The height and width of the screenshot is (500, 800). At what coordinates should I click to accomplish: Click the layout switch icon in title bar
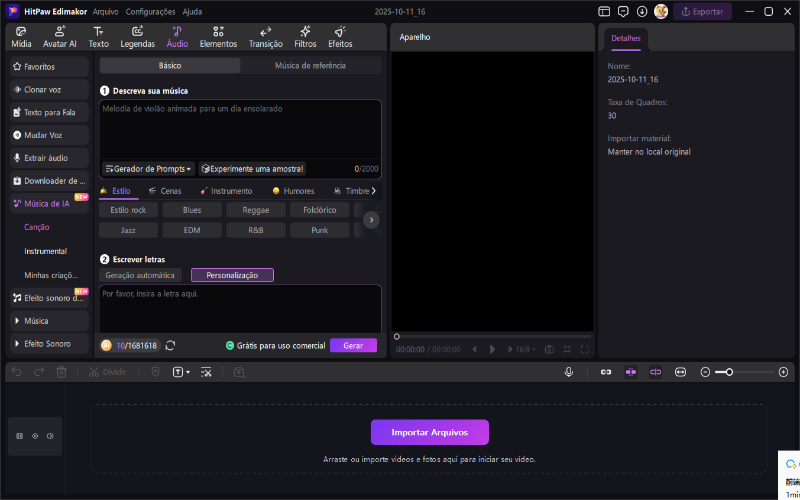pyautogui.click(x=604, y=11)
